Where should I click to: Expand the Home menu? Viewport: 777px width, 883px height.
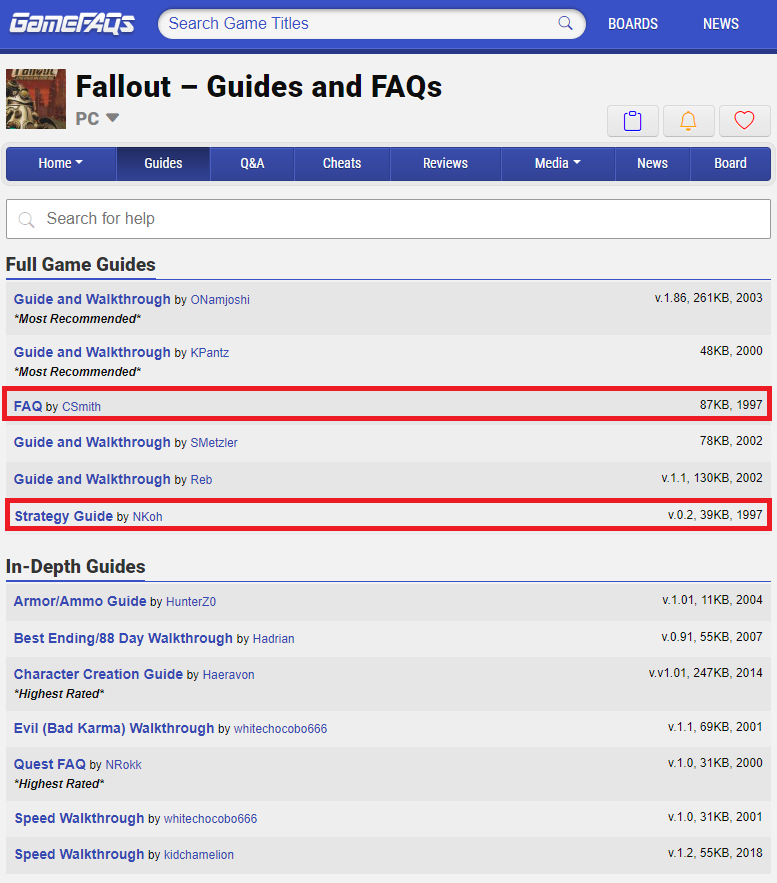point(61,163)
